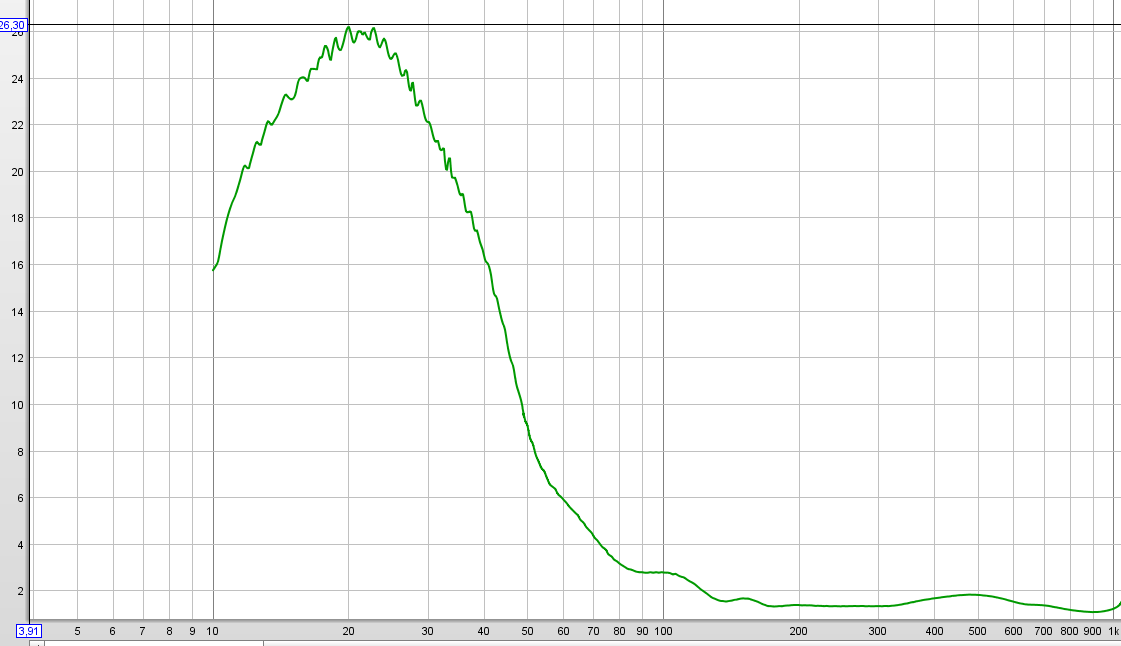Click the 500 label on the frequency axis

tap(977, 631)
